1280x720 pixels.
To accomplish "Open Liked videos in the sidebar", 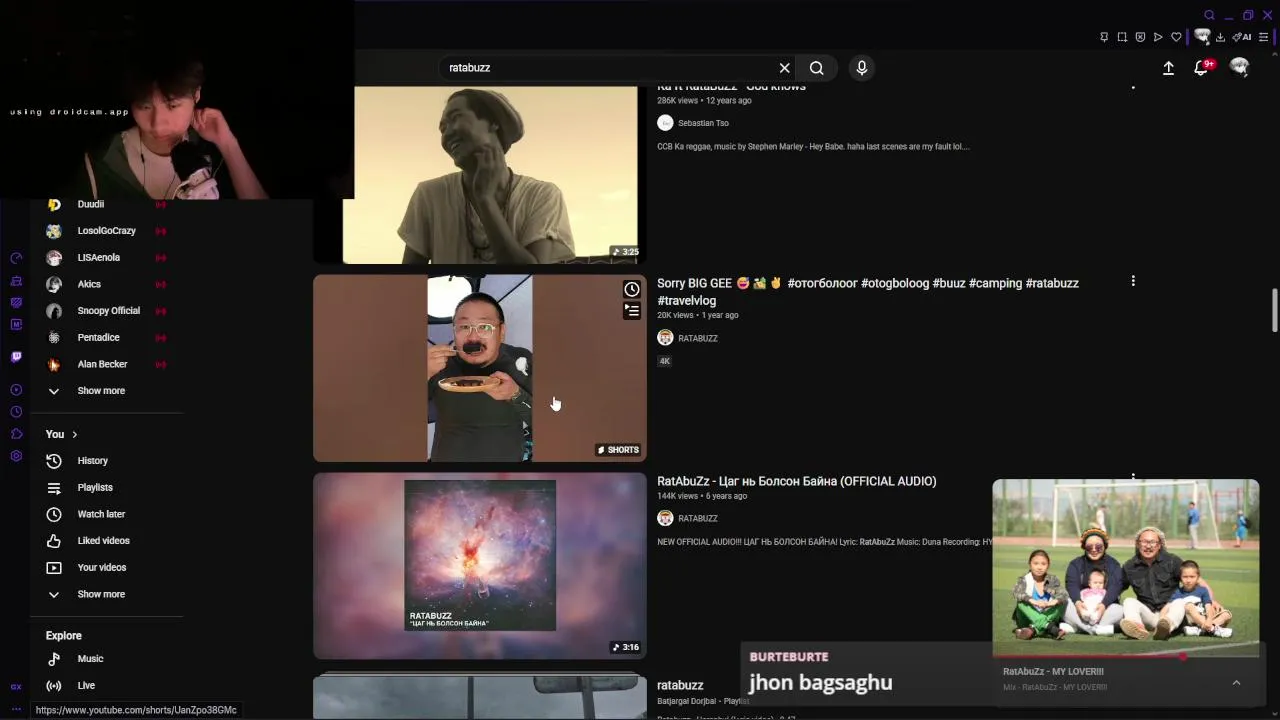I will (x=103, y=541).
